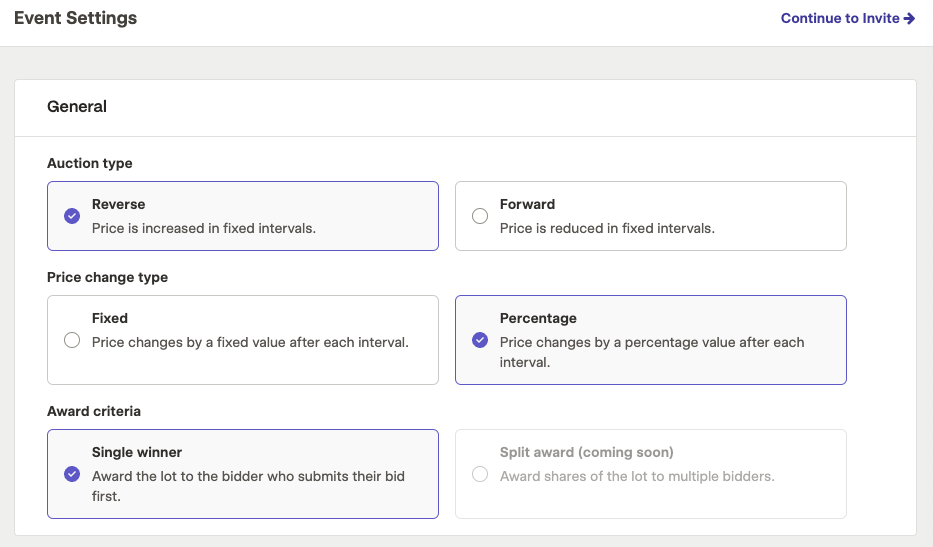Click the 'Award criteria' field label

coord(94,411)
